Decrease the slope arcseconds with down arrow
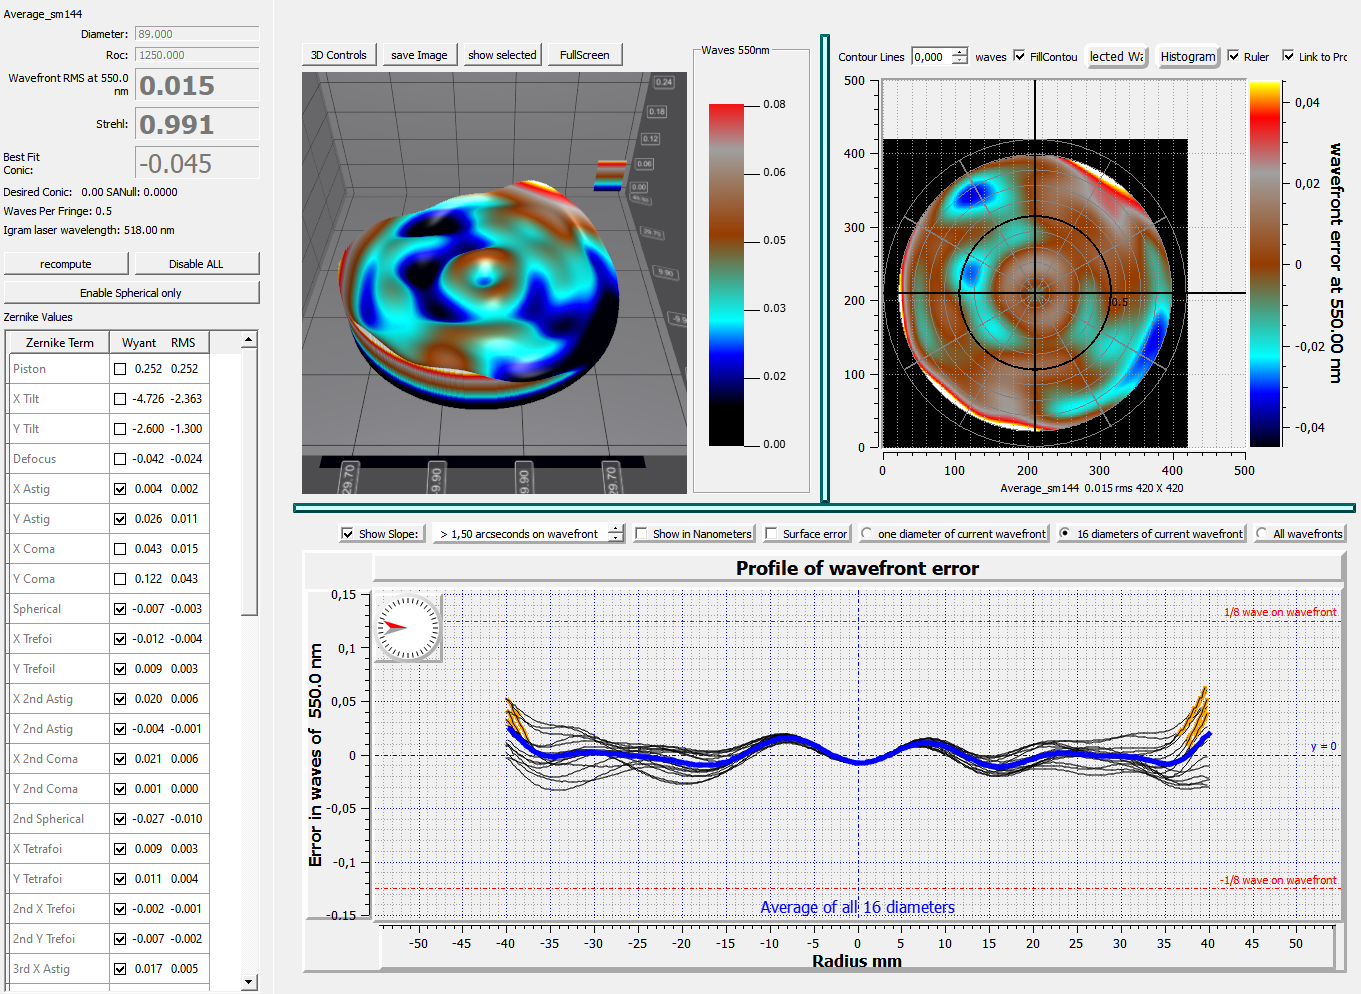 616,538
